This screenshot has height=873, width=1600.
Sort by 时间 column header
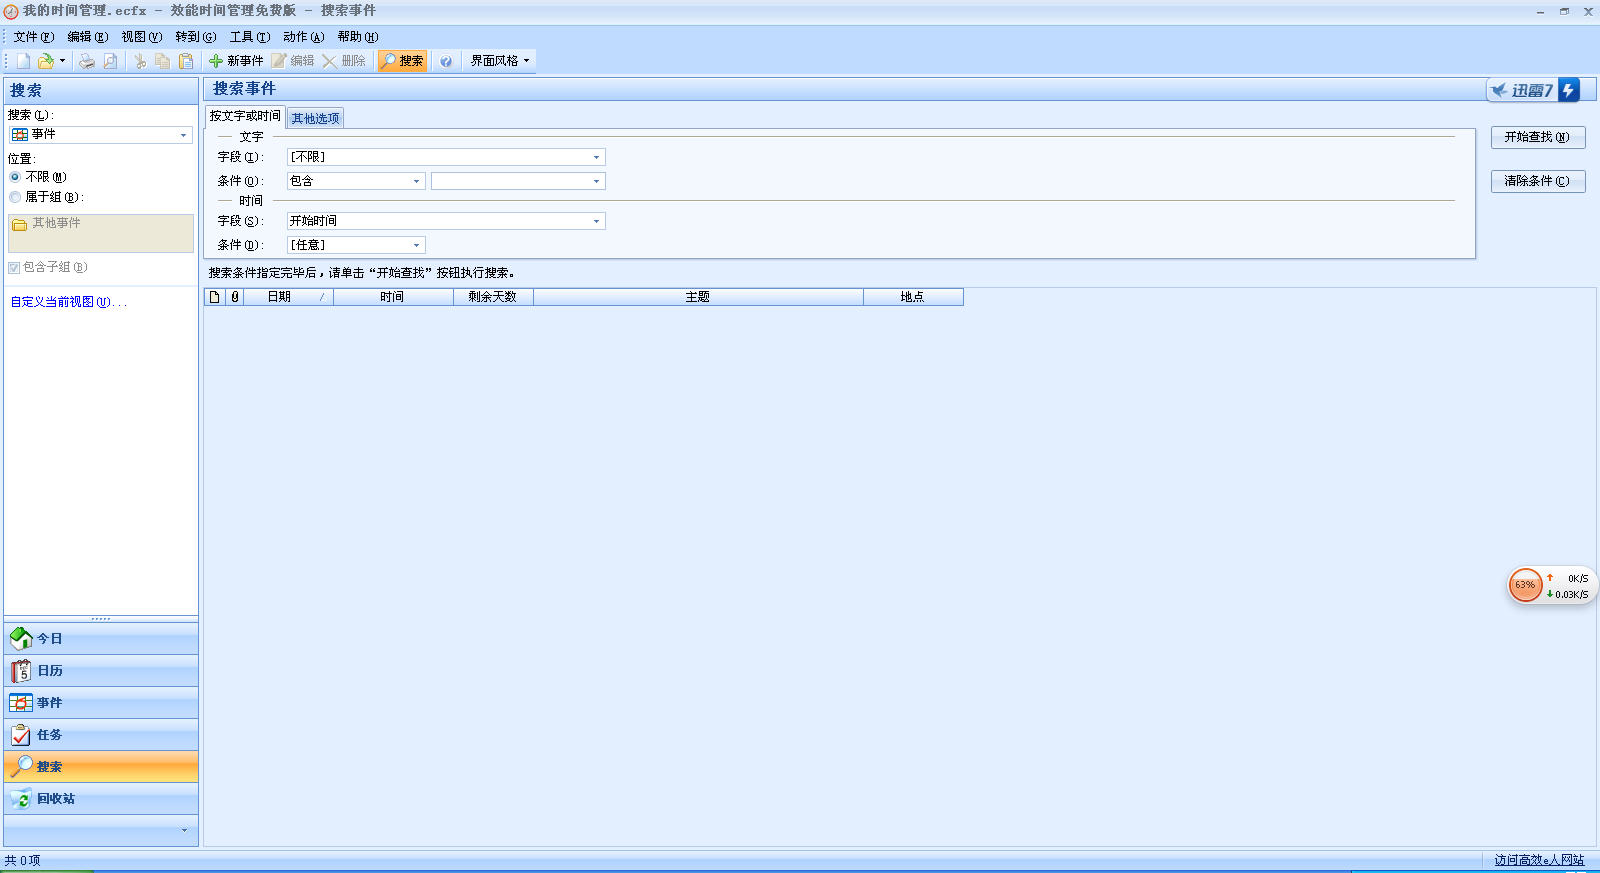pyautogui.click(x=393, y=297)
